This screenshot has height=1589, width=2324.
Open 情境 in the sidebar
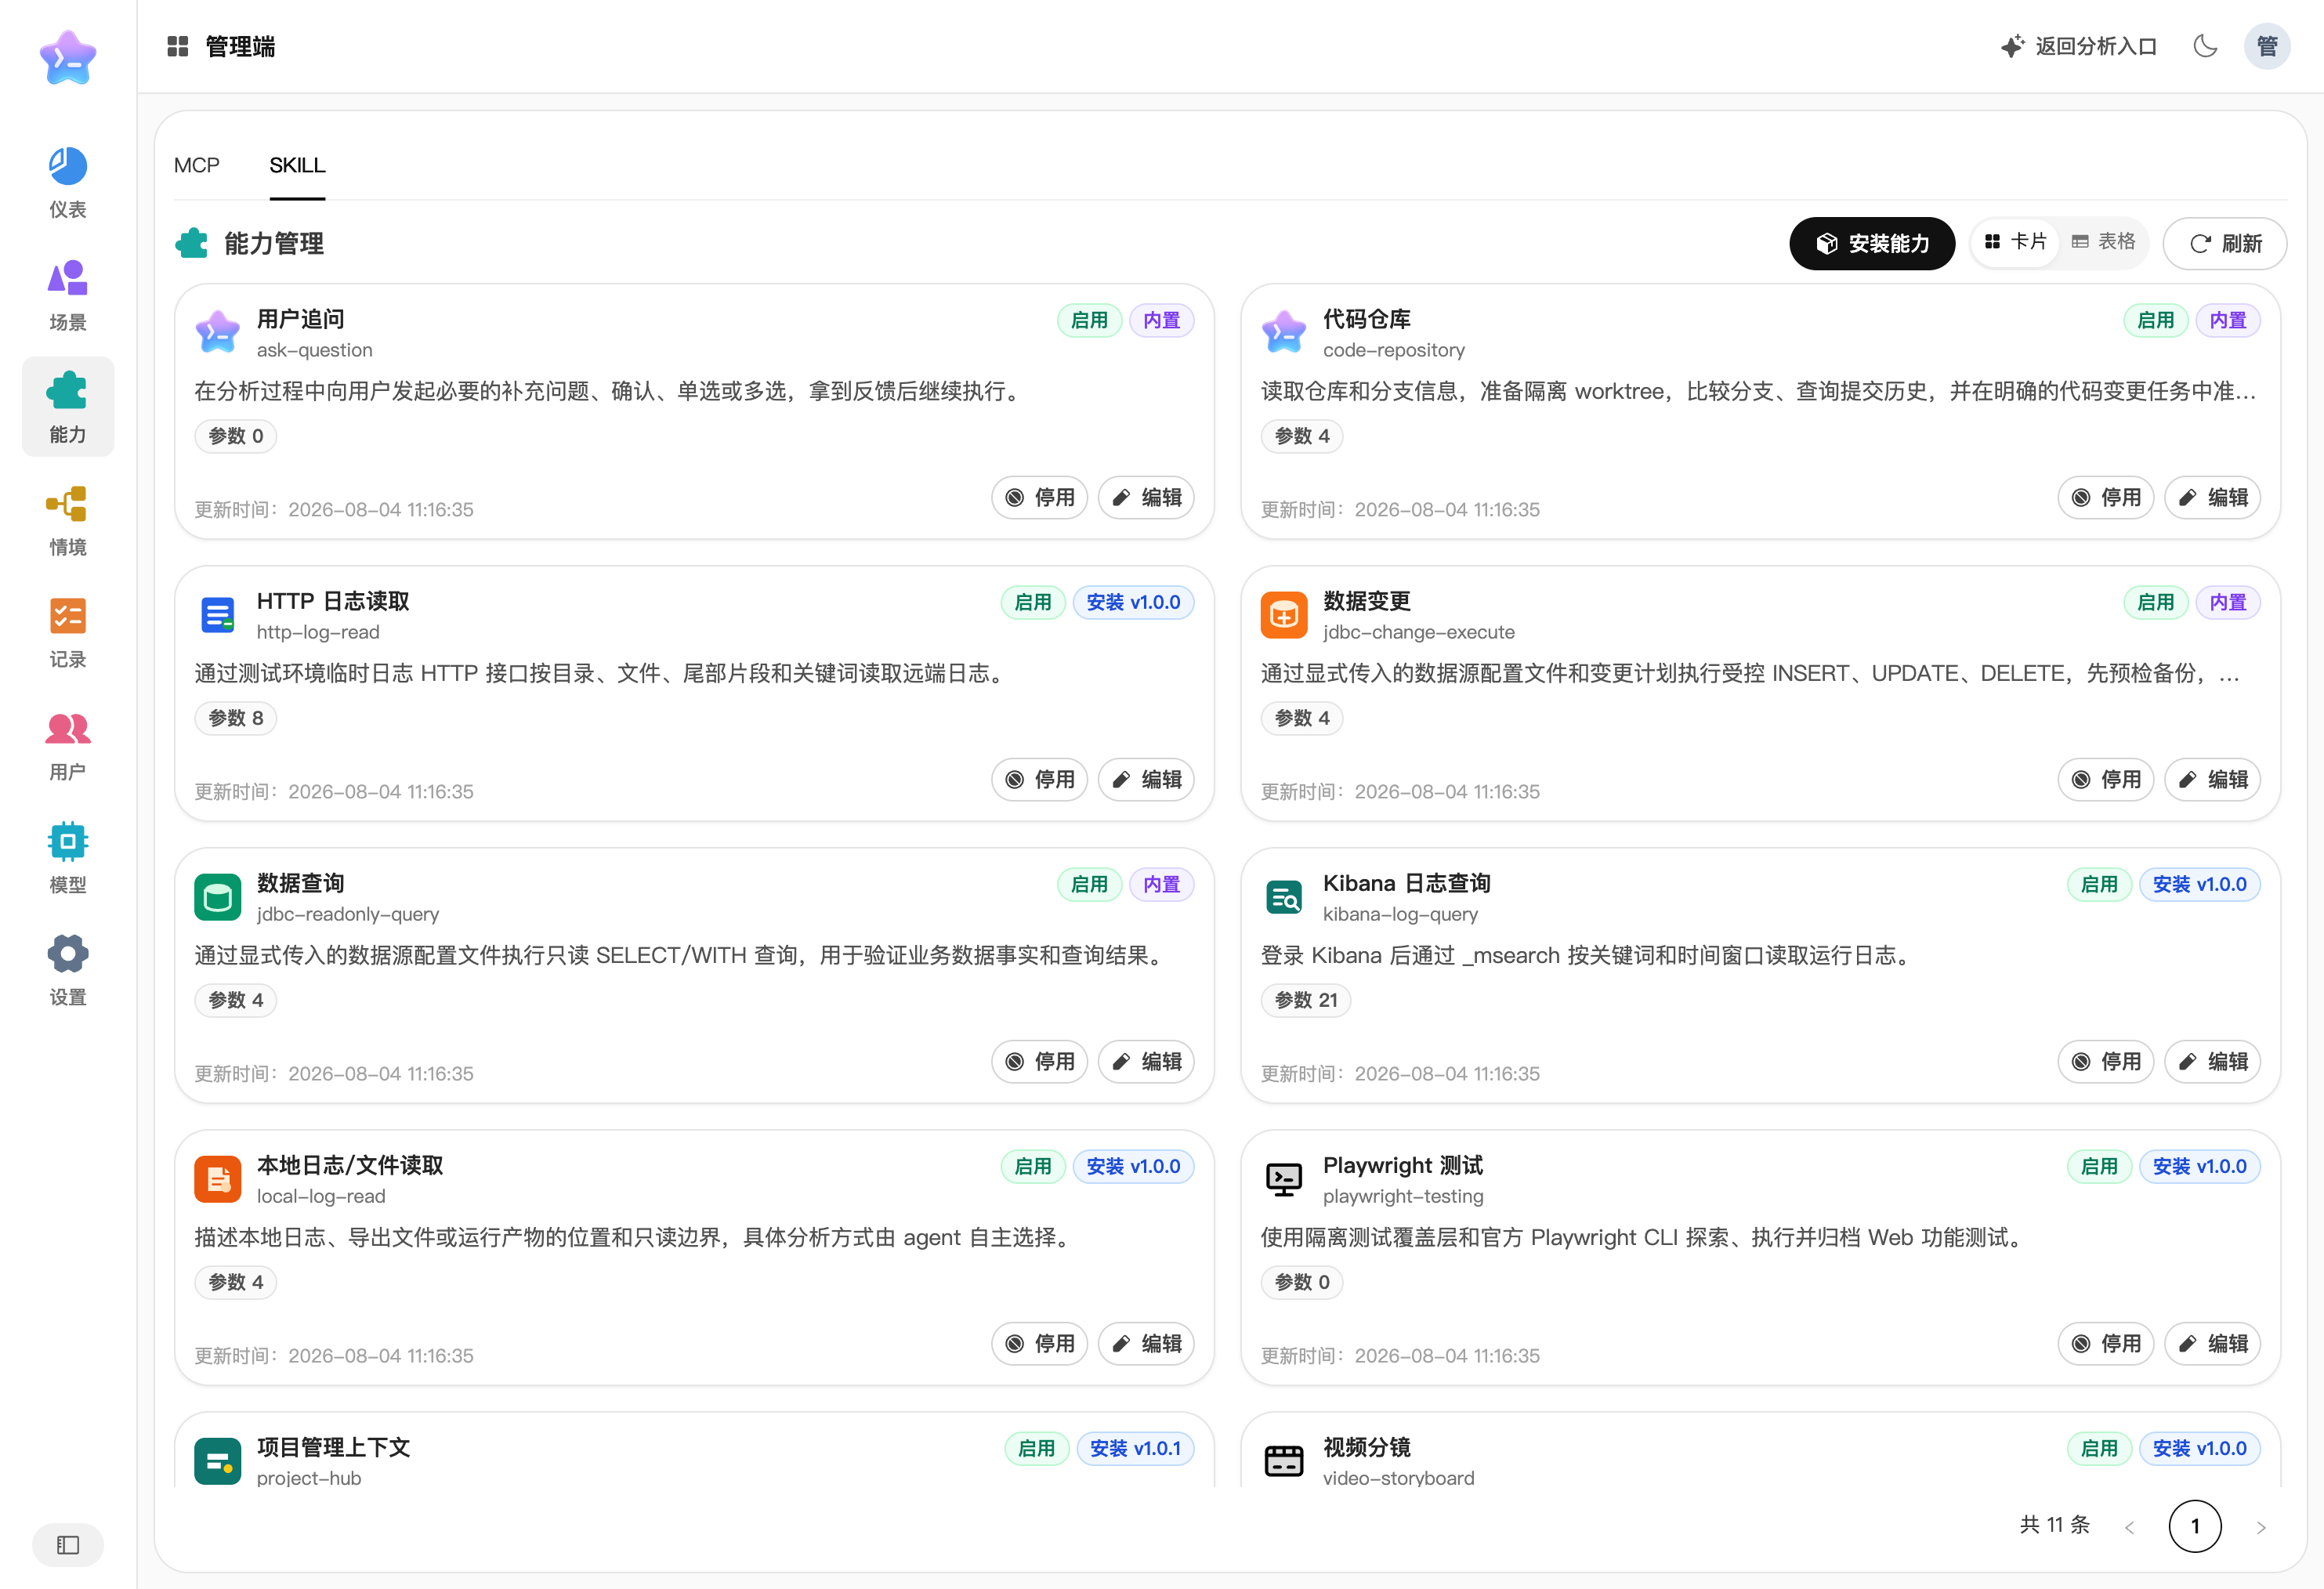pos(68,520)
